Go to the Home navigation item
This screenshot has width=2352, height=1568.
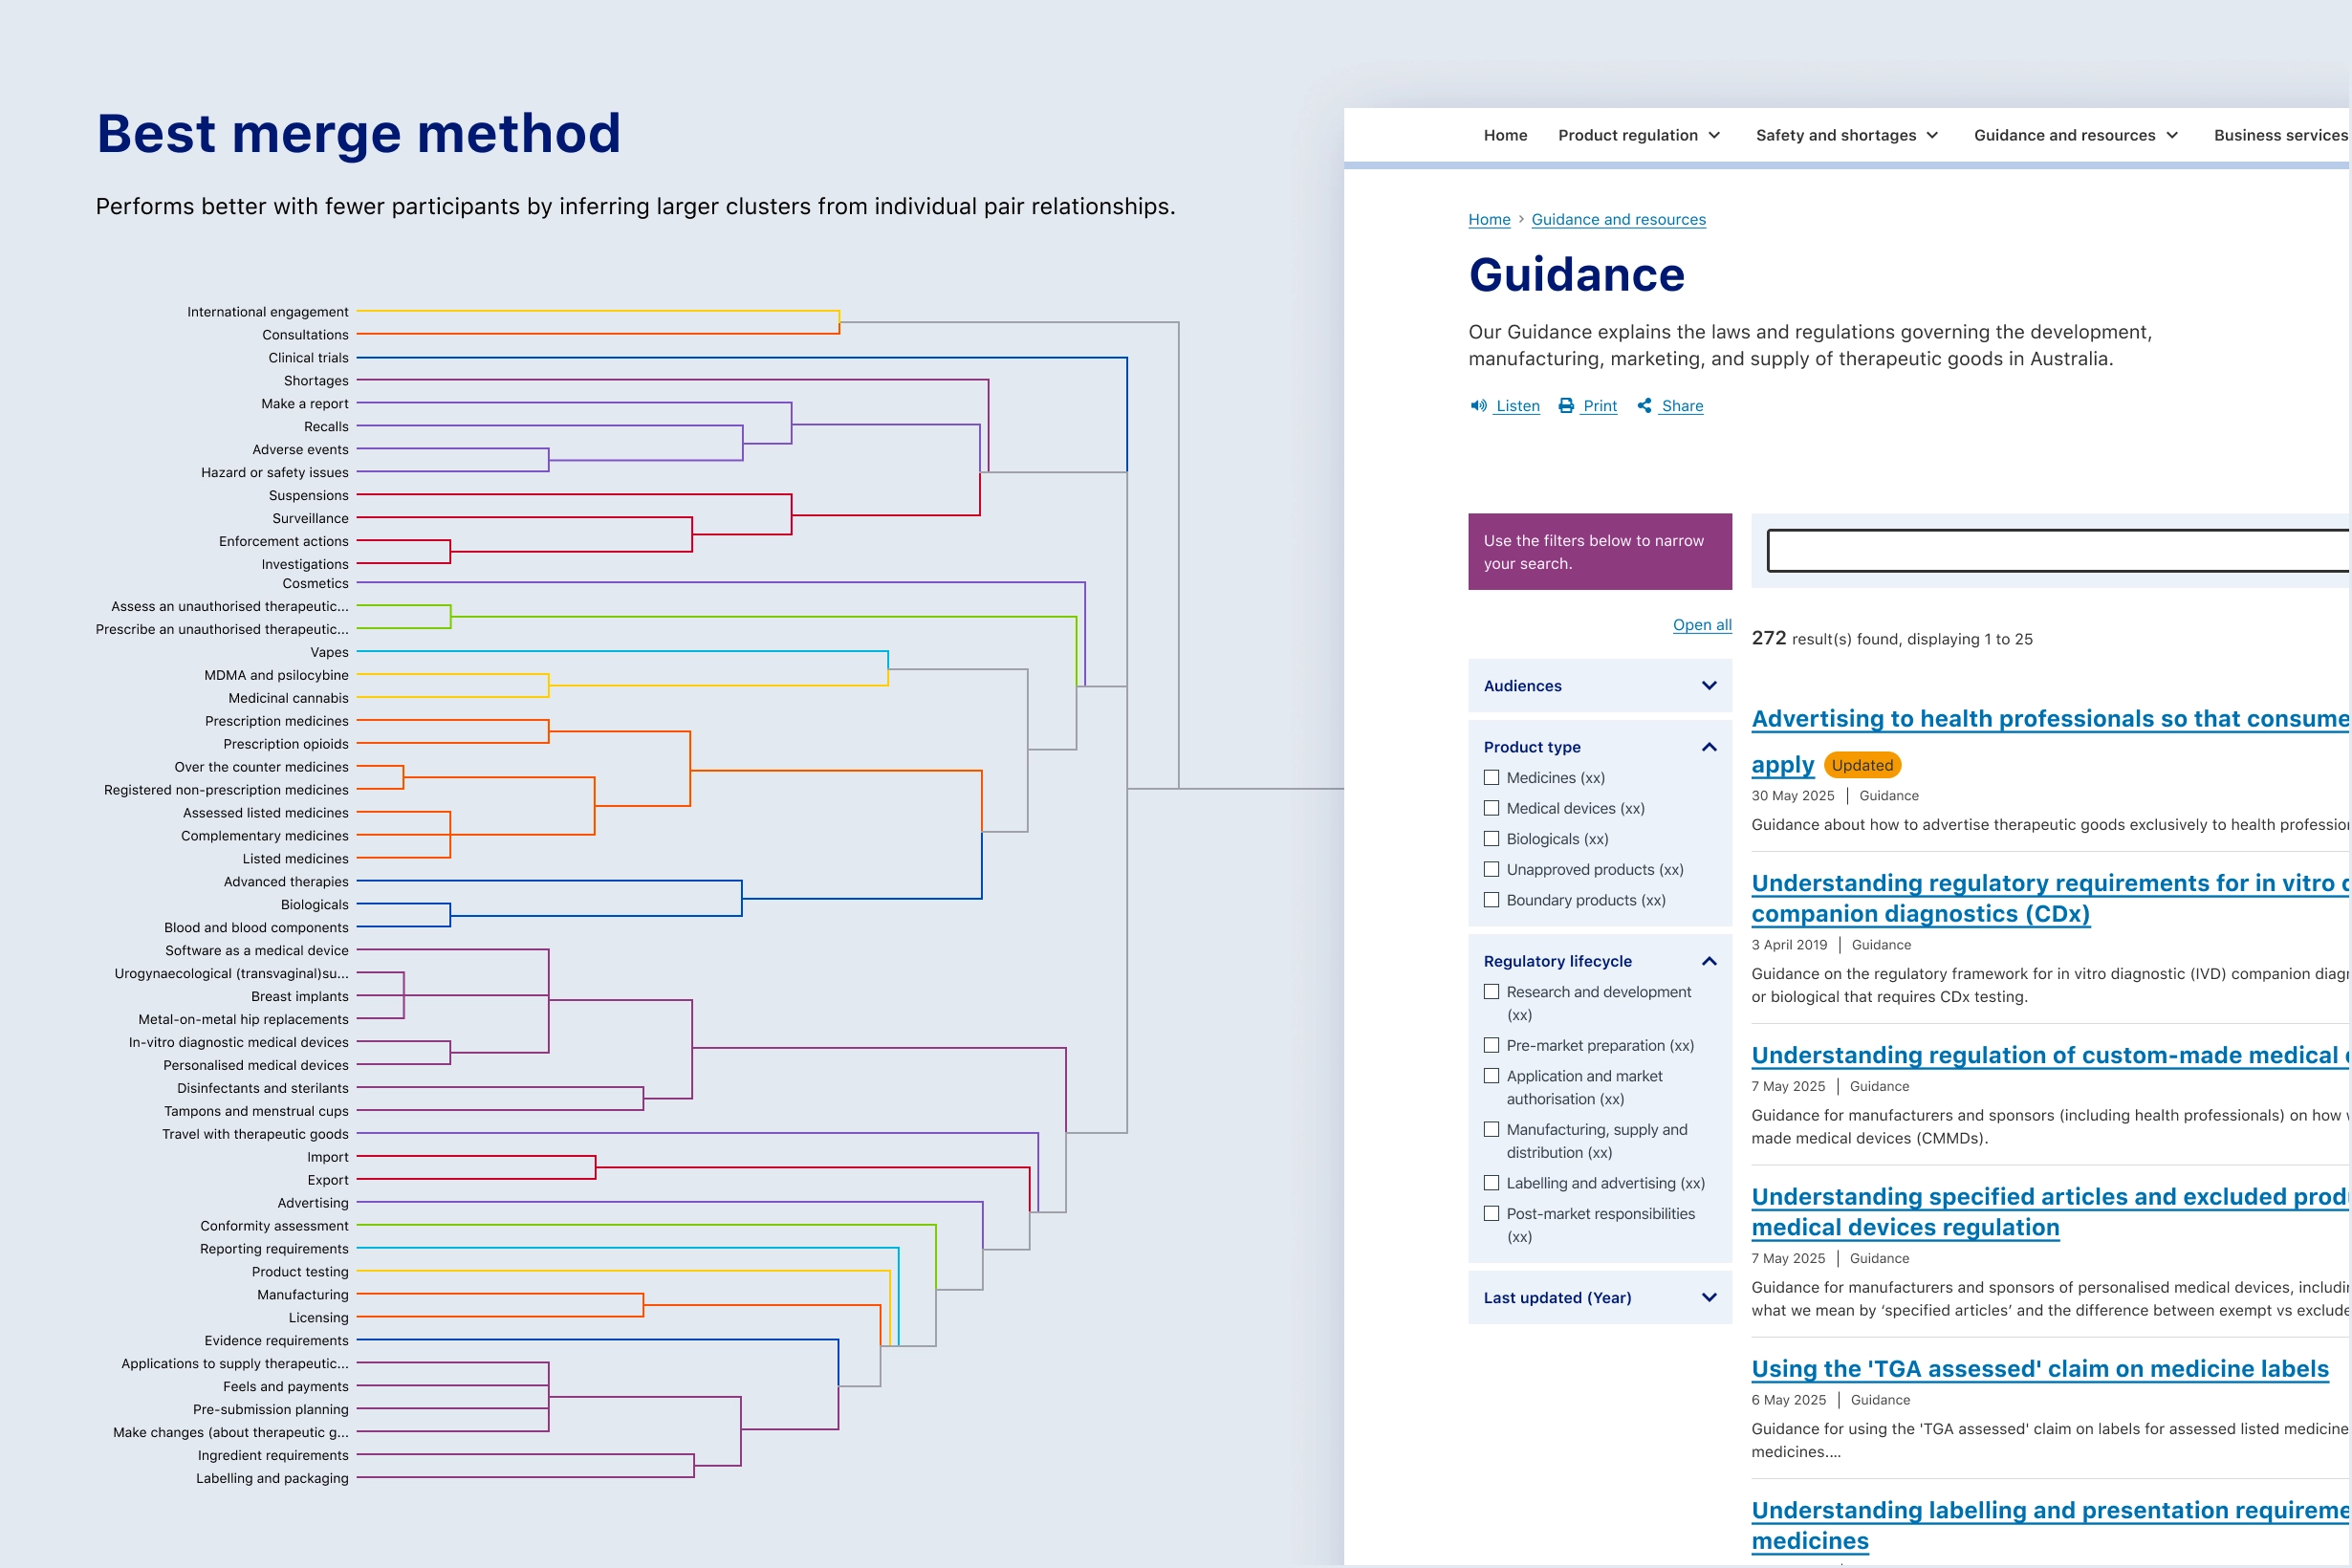click(1505, 136)
